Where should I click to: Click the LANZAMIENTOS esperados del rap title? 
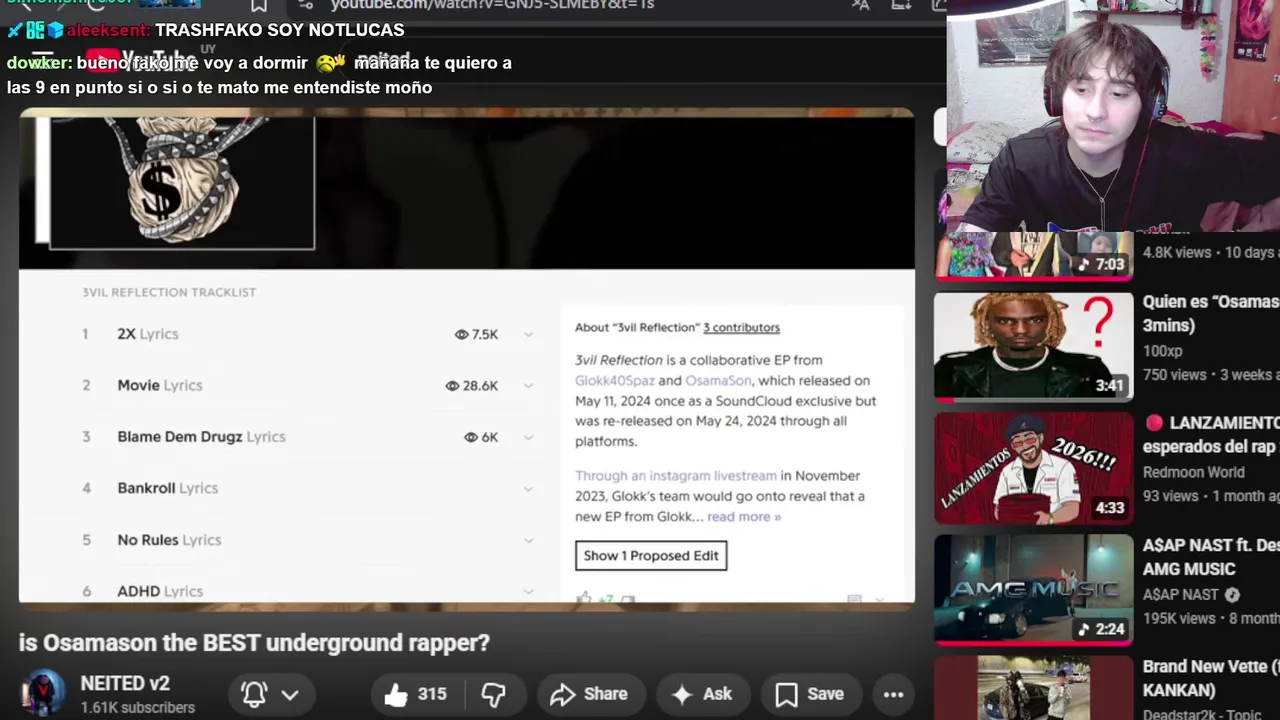click(x=1211, y=435)
